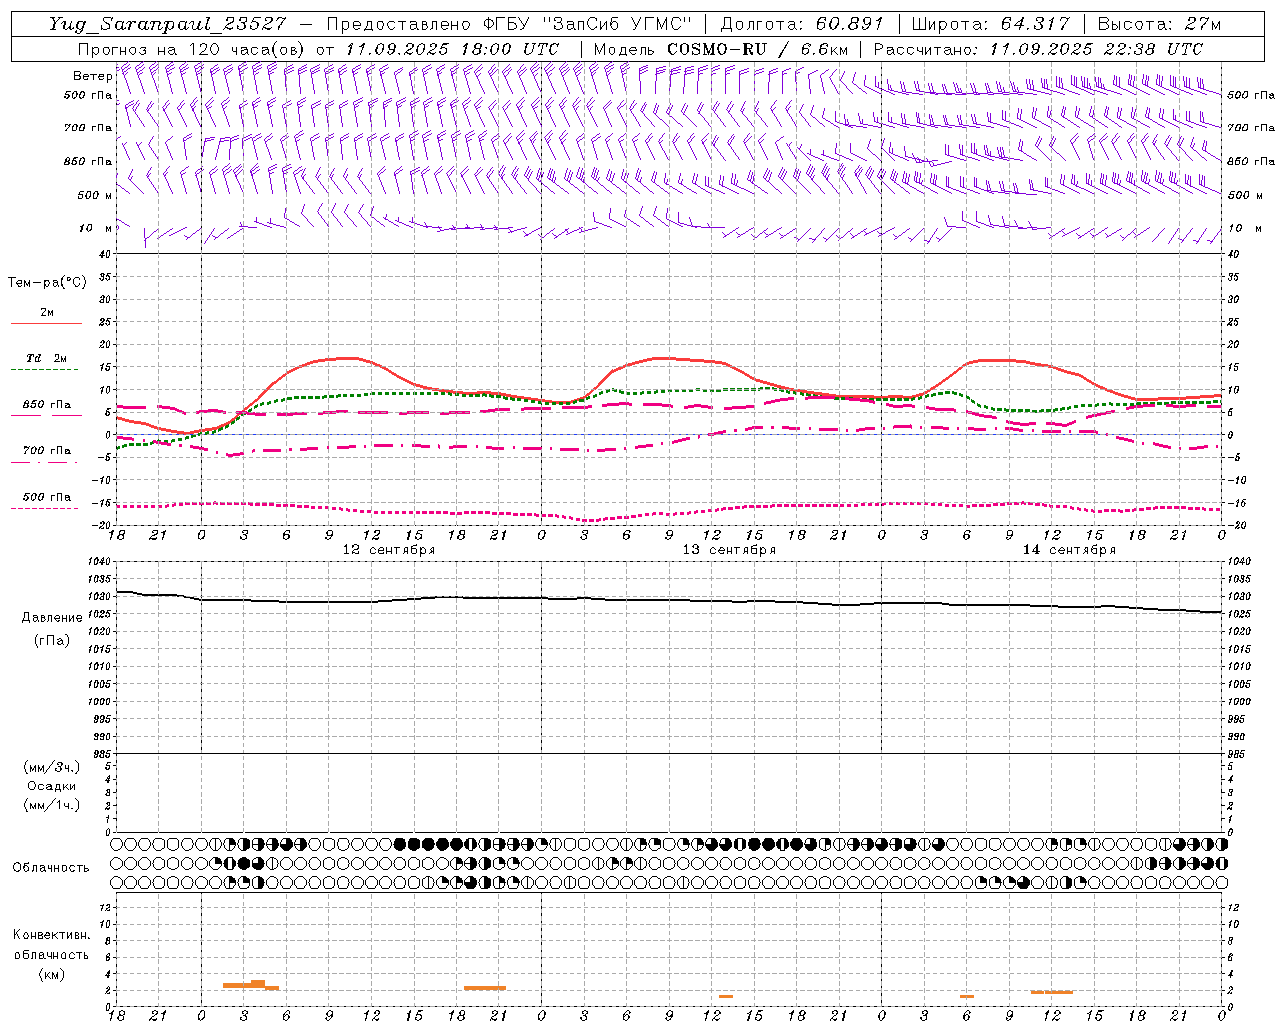Click the station name Yug_Saranpaul_23527
Screen dimensions: 1280x1024
tap(168, 24)
